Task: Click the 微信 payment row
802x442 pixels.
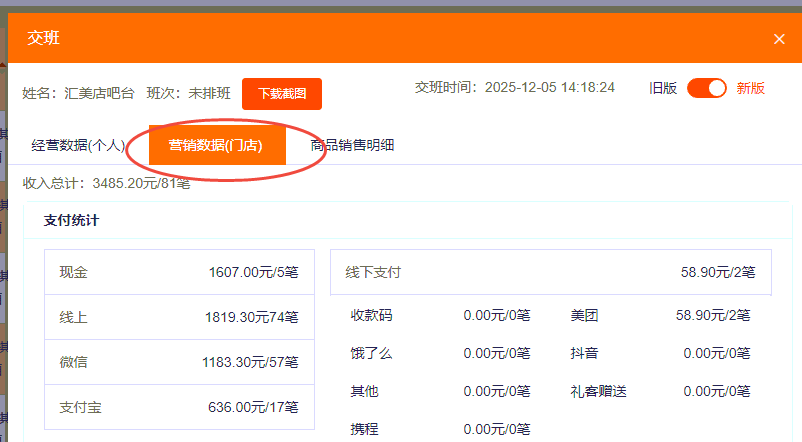Action: pyautogui.click(x=179, y=362)
